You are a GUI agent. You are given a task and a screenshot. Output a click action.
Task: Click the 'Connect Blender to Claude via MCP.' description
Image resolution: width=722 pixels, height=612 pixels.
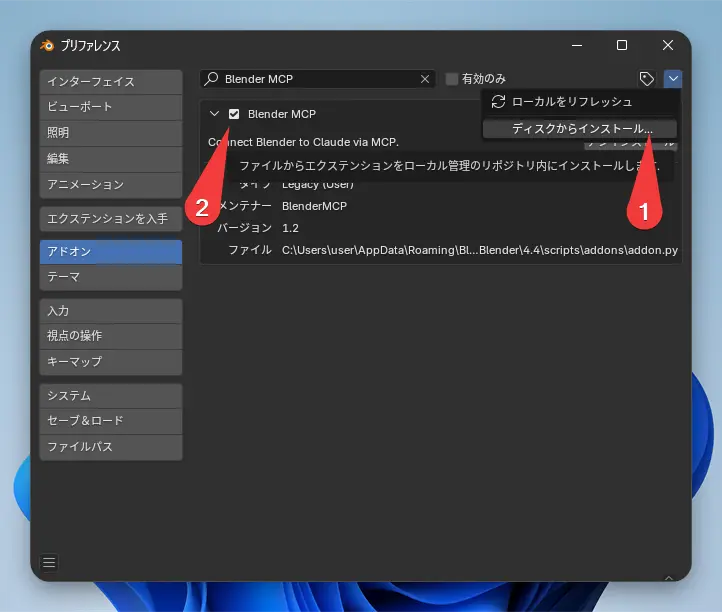[x=303, y=142]
